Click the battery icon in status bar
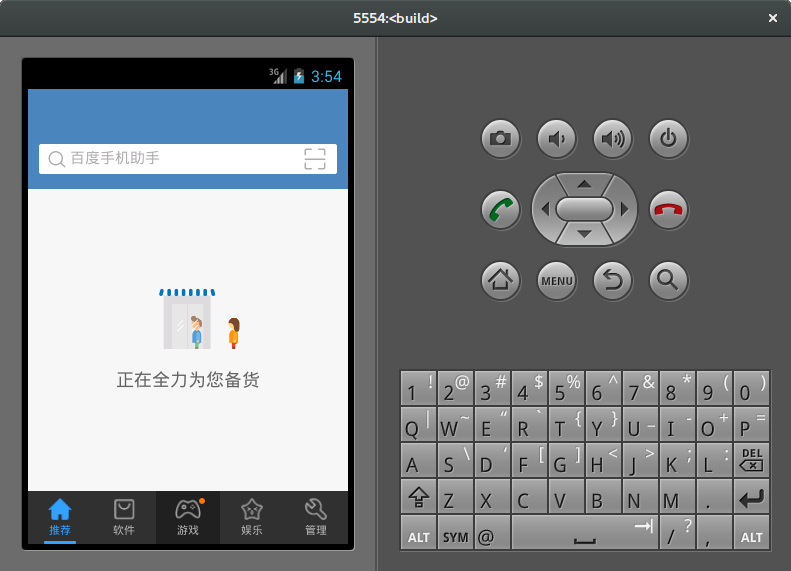This screenshot has height=571, width=791. pyautogui.click(x=299, y=76)
